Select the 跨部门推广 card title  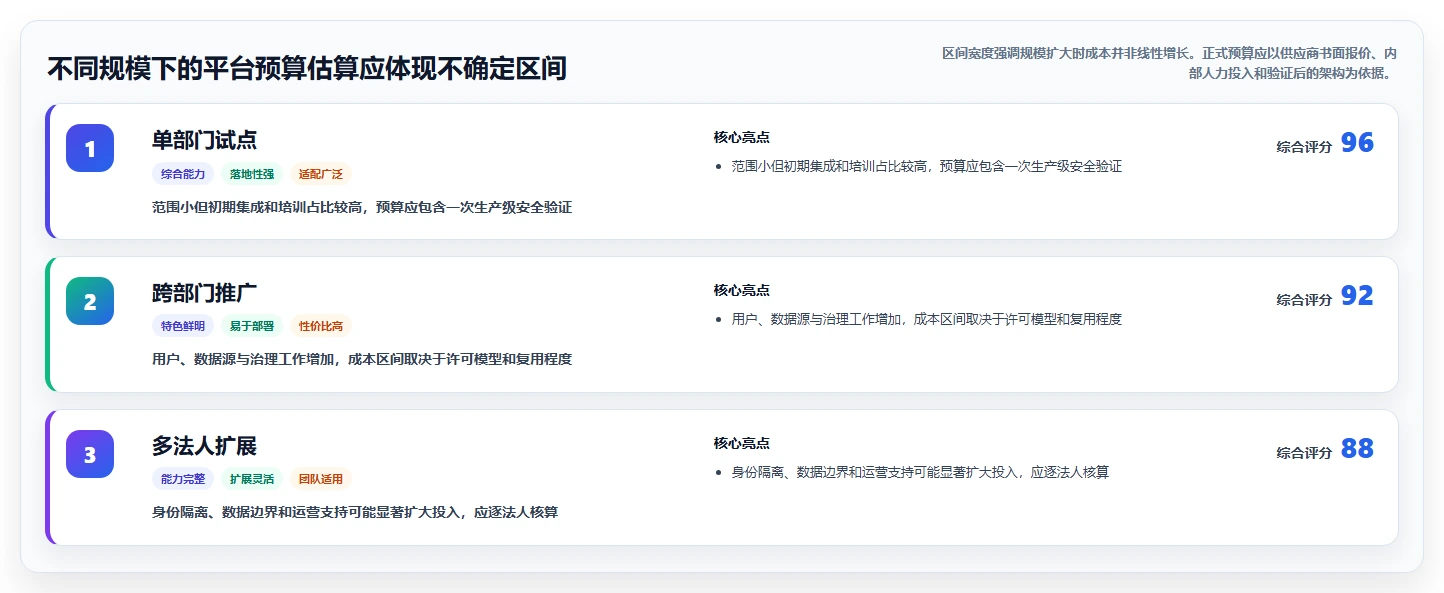point(205,293)
